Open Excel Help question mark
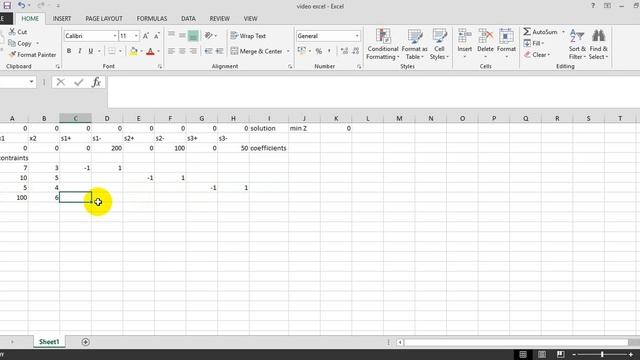Screen dimensions: 640x360 (593, 6)
